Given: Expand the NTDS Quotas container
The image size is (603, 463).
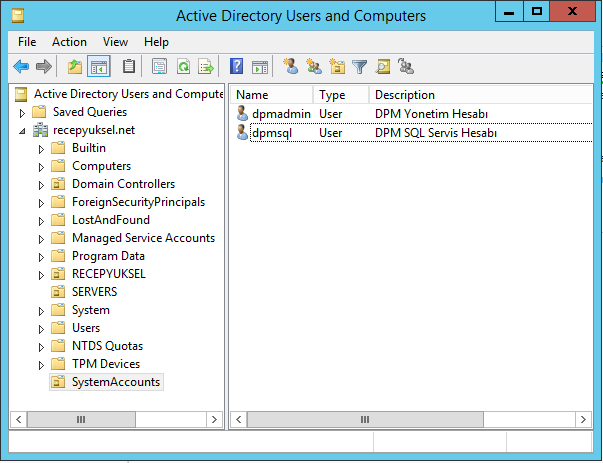Looking at the screenshot, I should (x=41, y=347).
